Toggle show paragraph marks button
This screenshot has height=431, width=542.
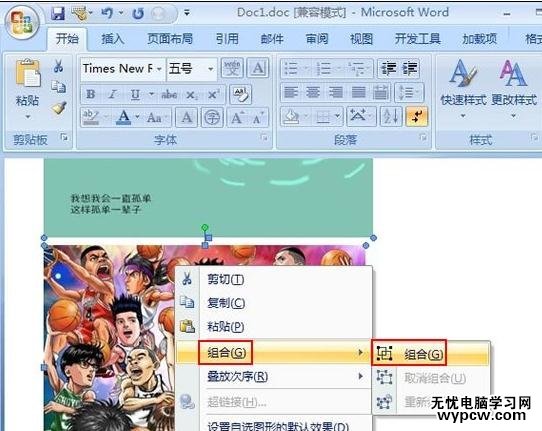coord(417,116)
